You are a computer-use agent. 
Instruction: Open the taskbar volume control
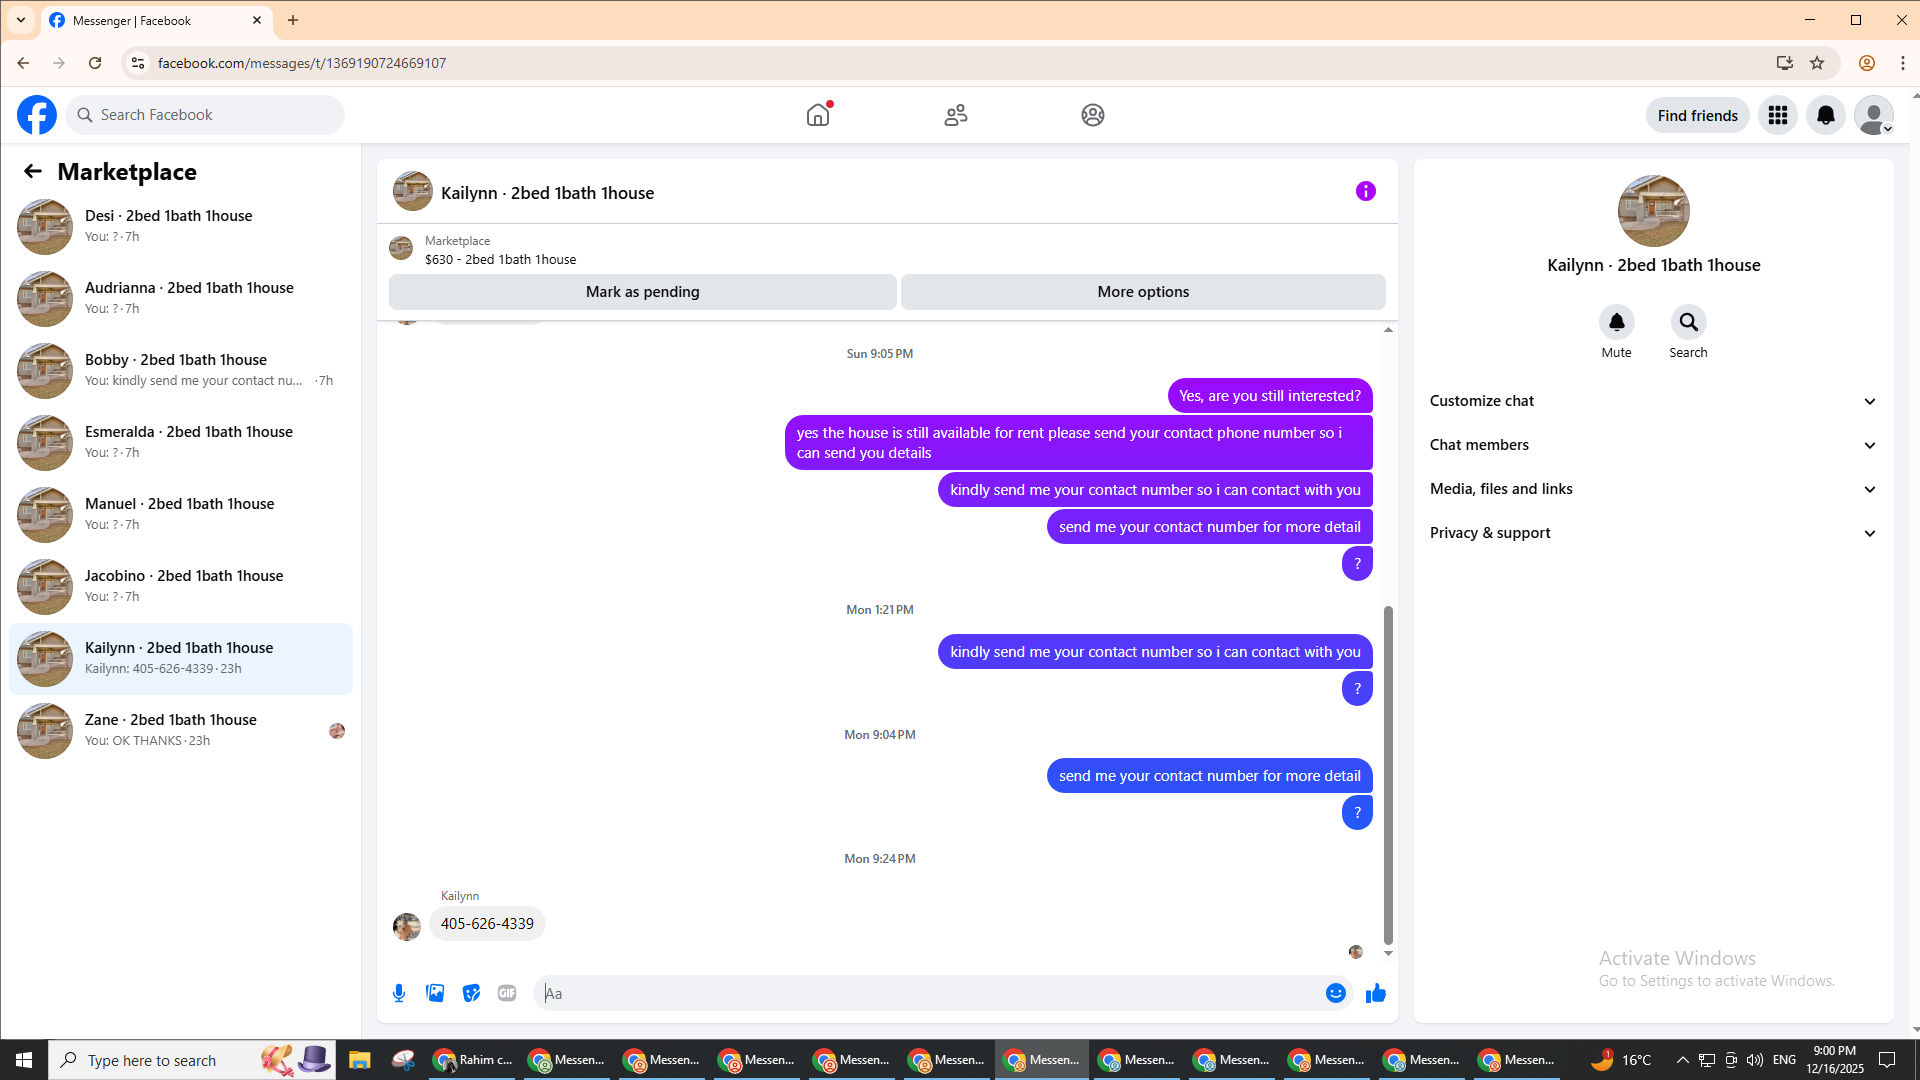coord(1755,1060)
